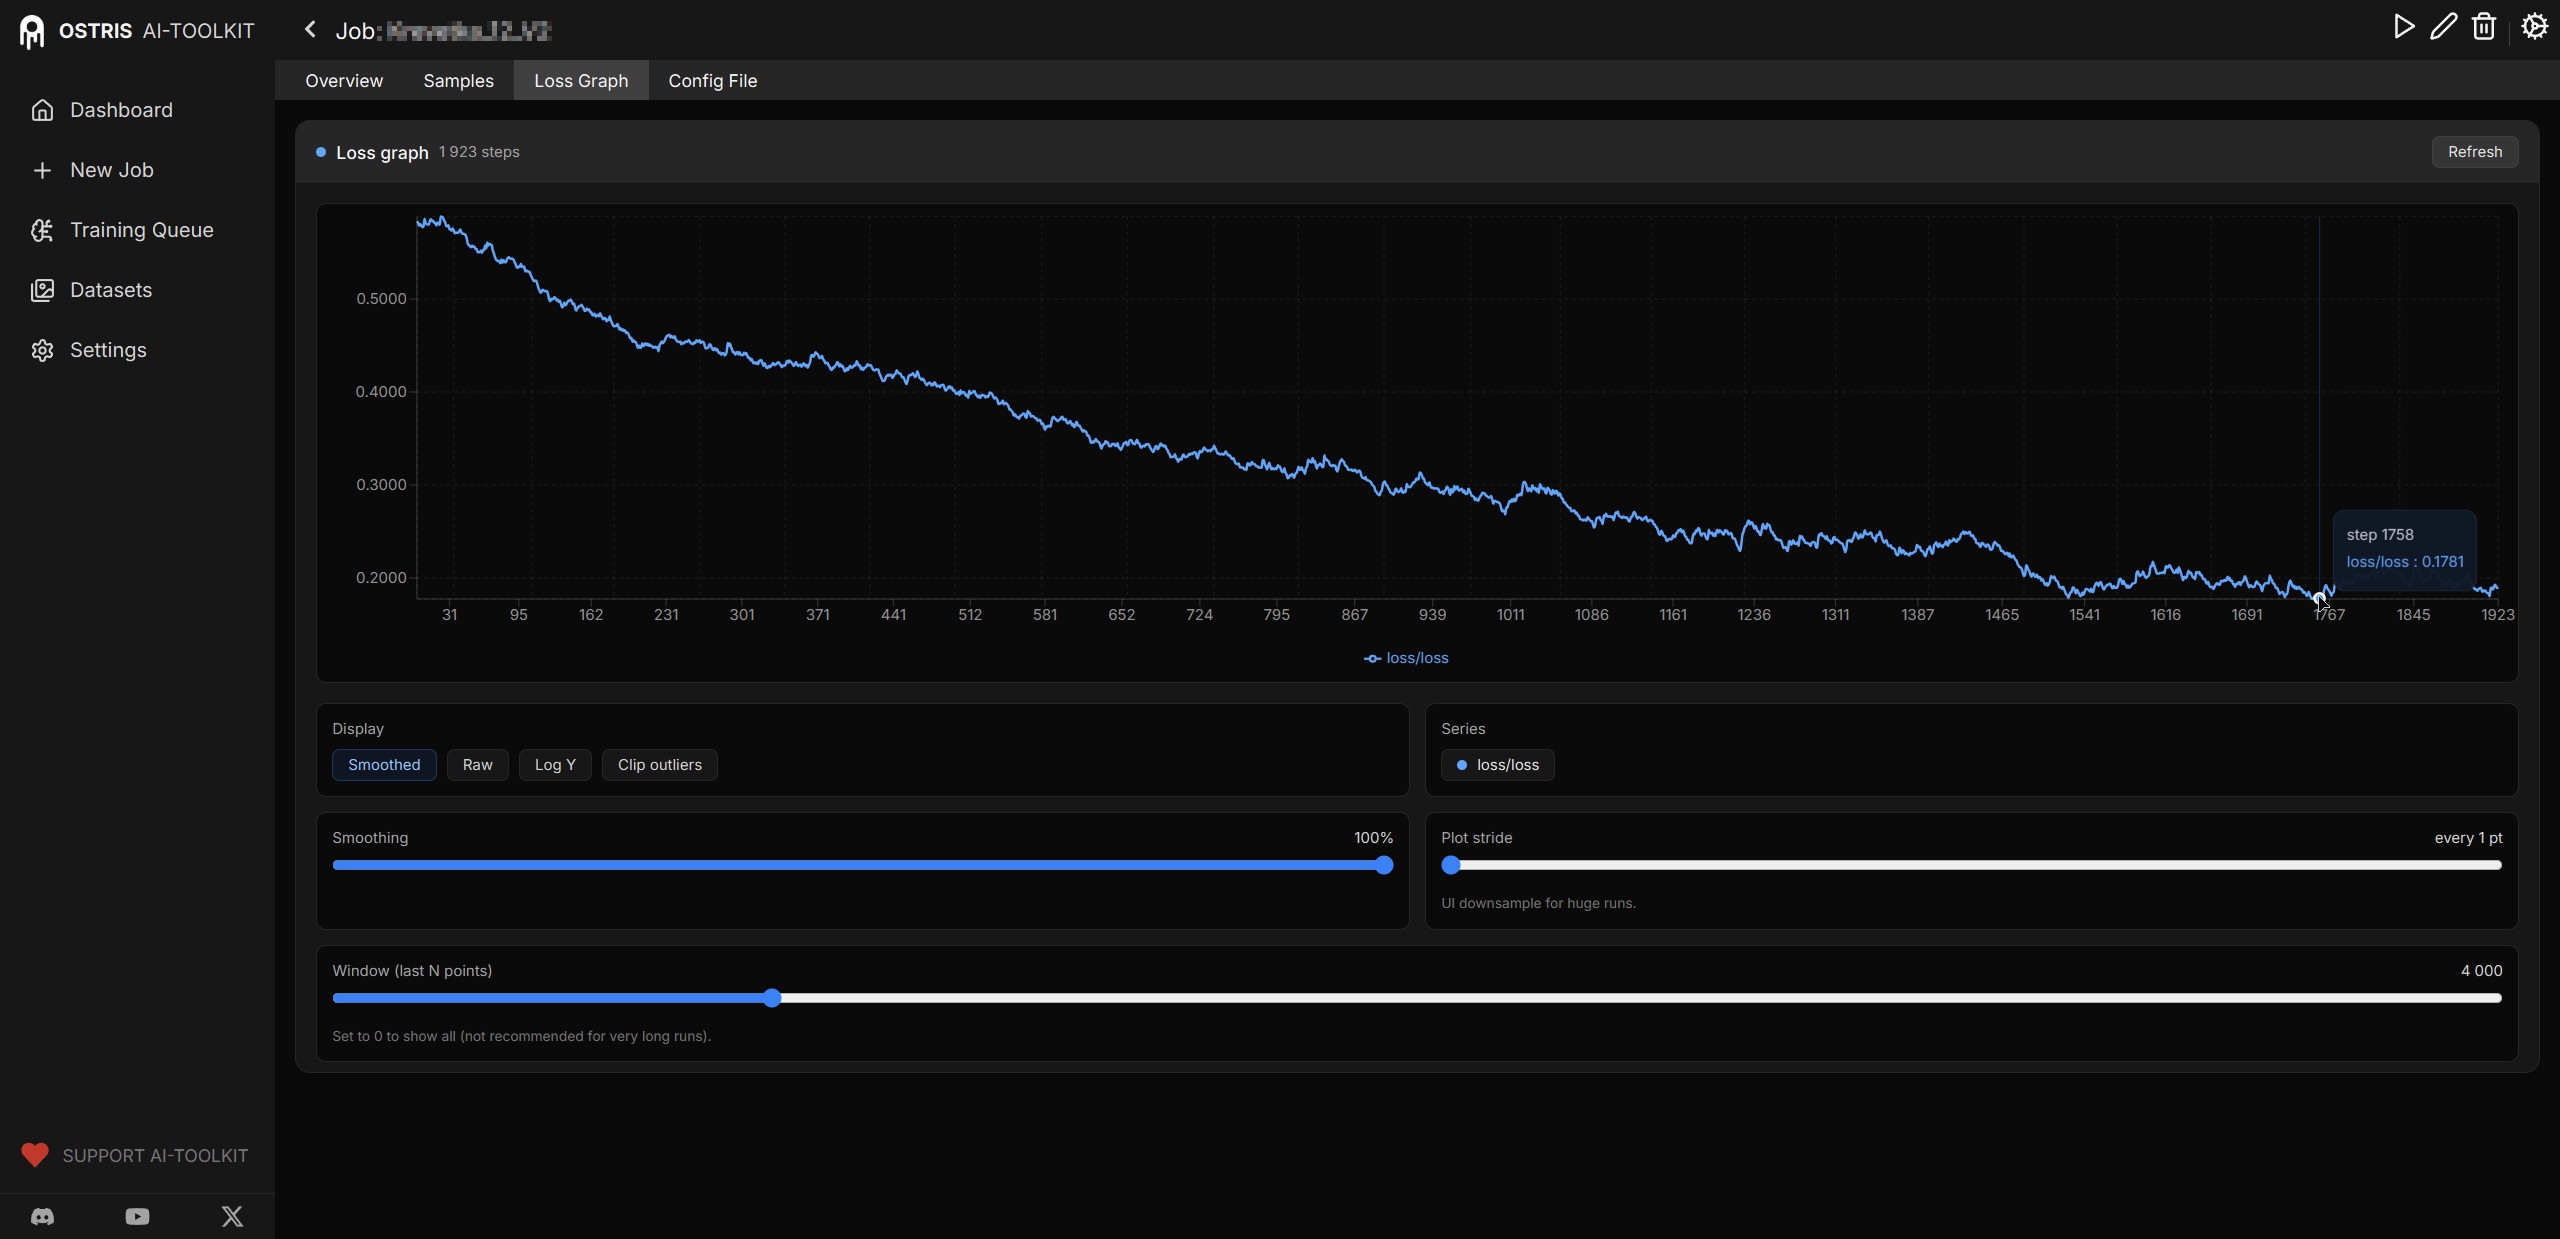Open Training Queue in sidebar
This screenshot has height=1239, width=2560.
pyautogui.click(x=141, y=230)
